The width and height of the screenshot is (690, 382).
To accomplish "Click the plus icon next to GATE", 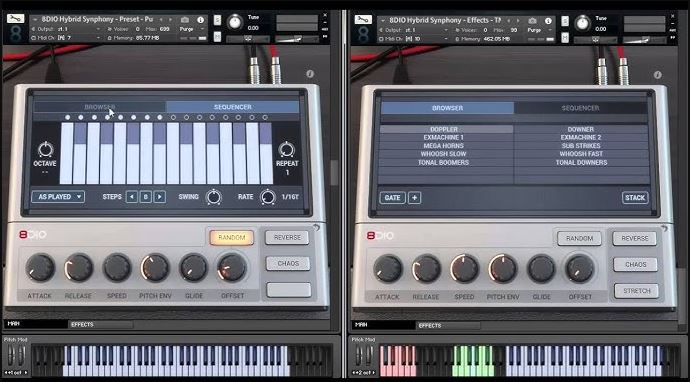I will [x=414, y=198].
